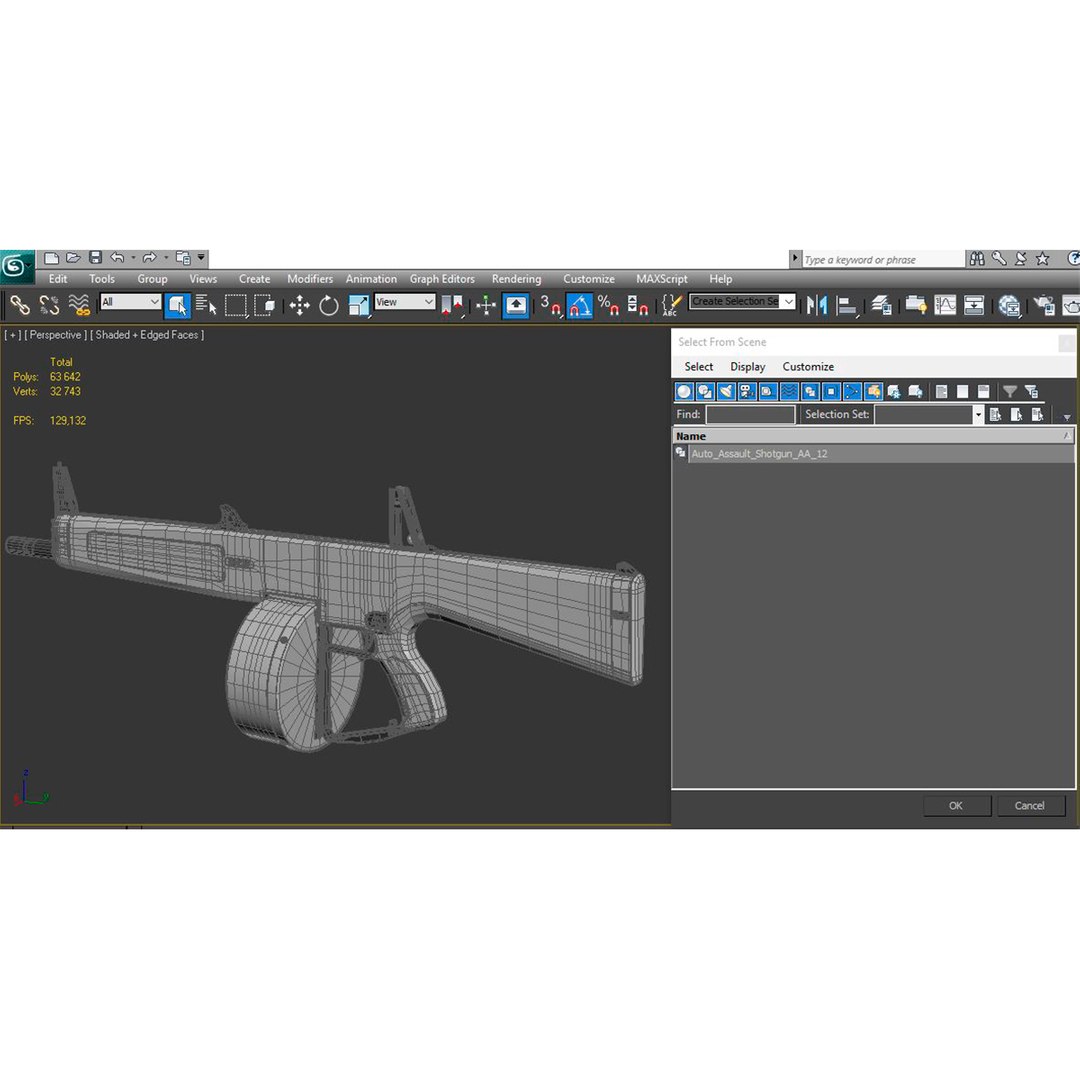Click the Select and Scale tool

[x=359, y=305]
